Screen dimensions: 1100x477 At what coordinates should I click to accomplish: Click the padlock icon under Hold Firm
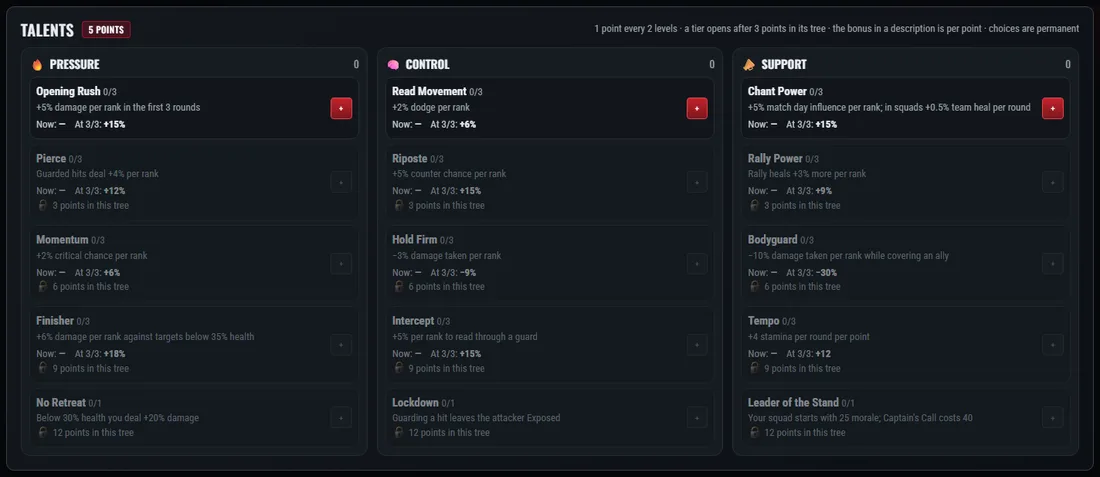398,286
